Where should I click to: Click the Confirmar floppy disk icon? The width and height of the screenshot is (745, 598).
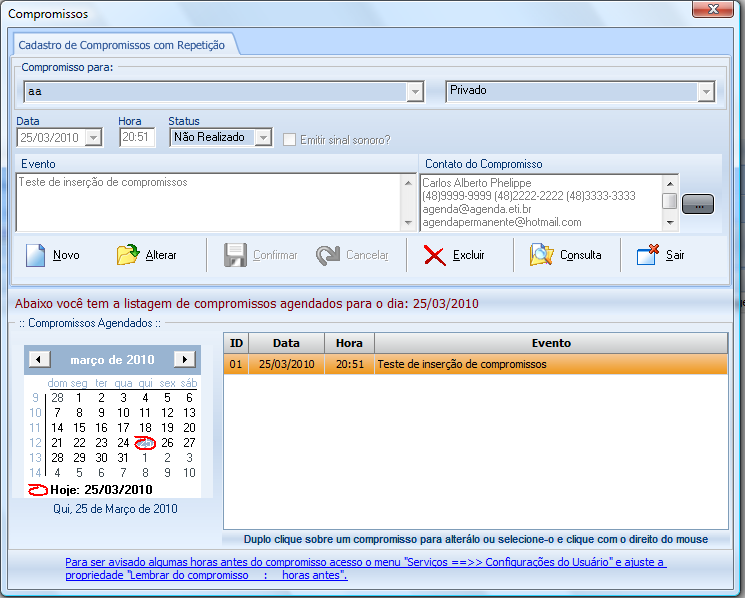coord(235,255)
